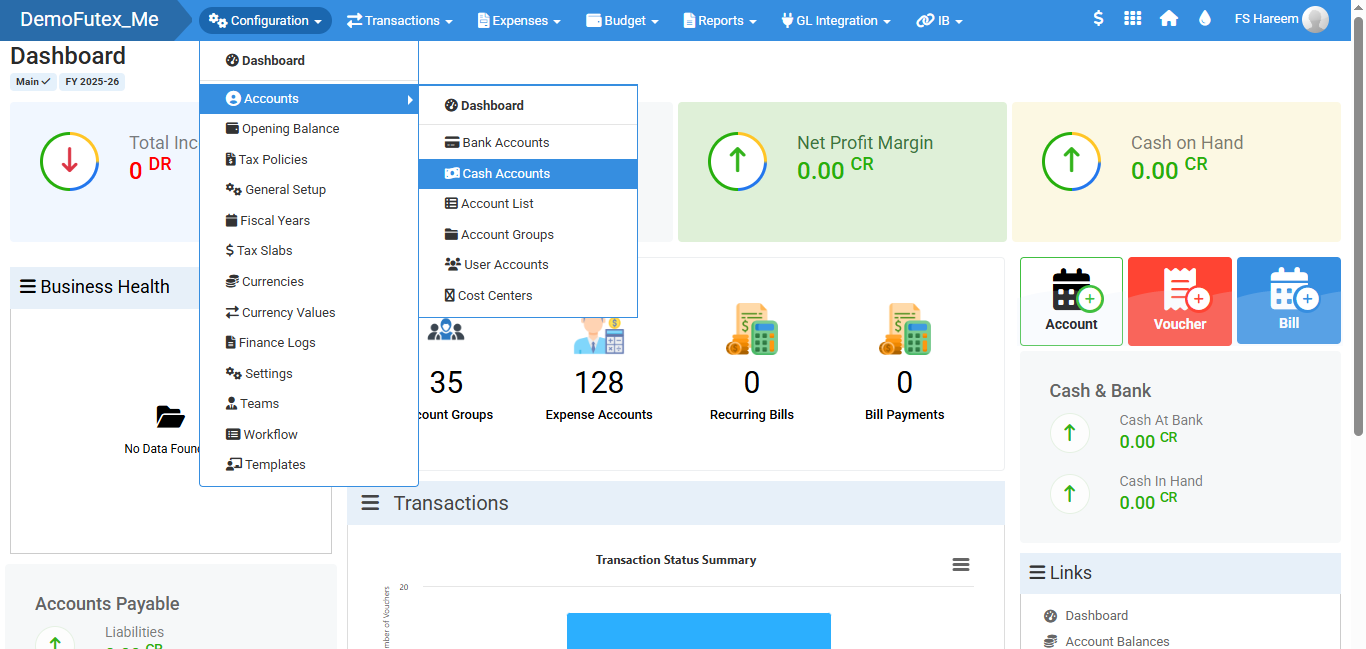
Task: Click the red Voucher tile
Action: [1179, 301]
